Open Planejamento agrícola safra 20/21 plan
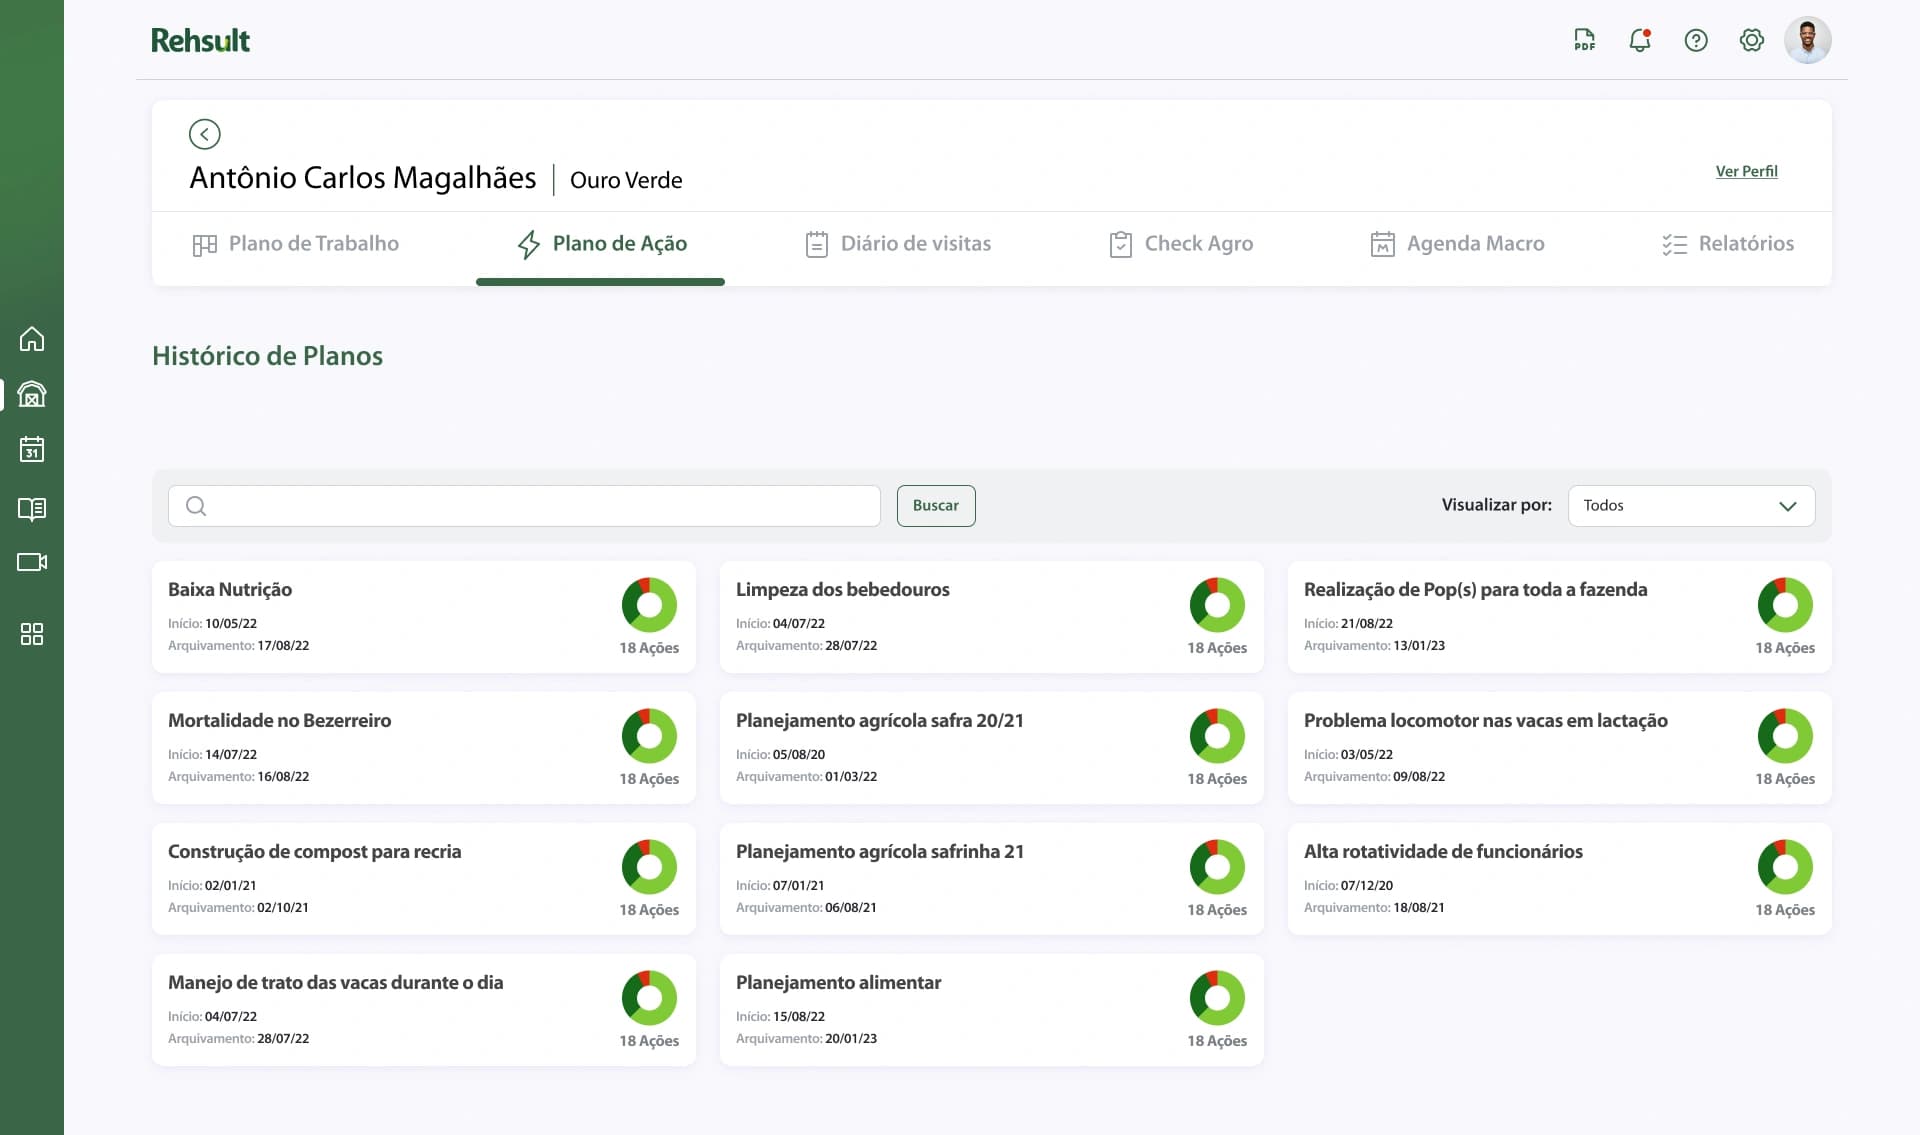The width and height of the screenshot is (1920, 1135). click(x=991, y=748)
